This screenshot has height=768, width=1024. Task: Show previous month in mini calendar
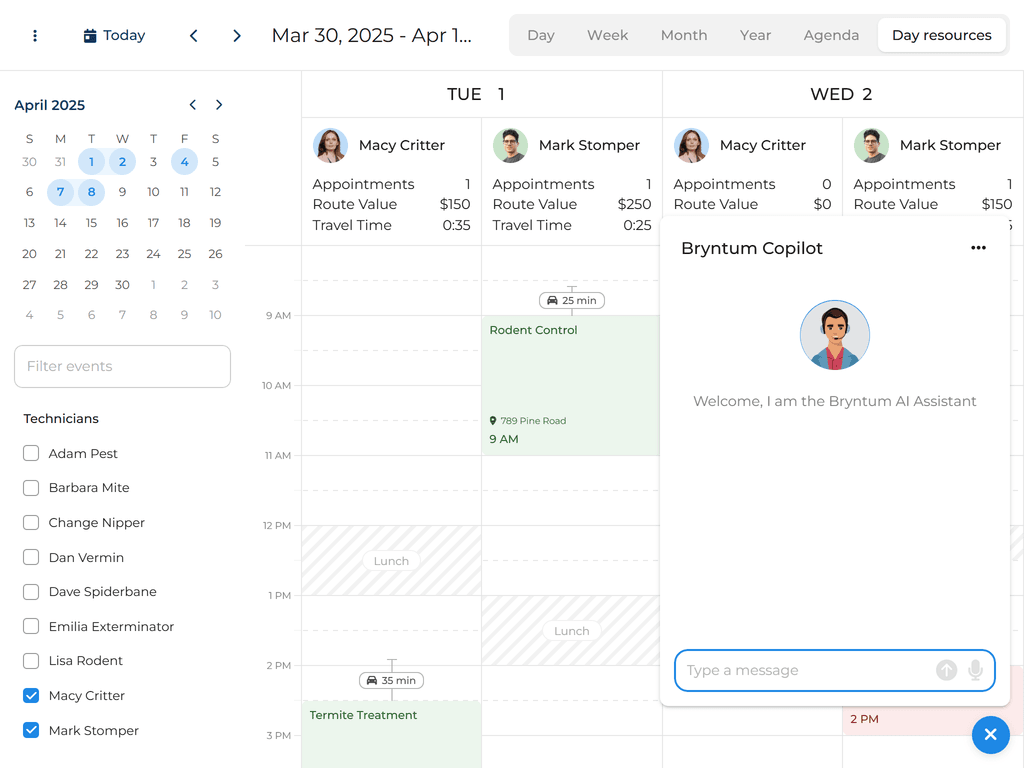[193, 105]
